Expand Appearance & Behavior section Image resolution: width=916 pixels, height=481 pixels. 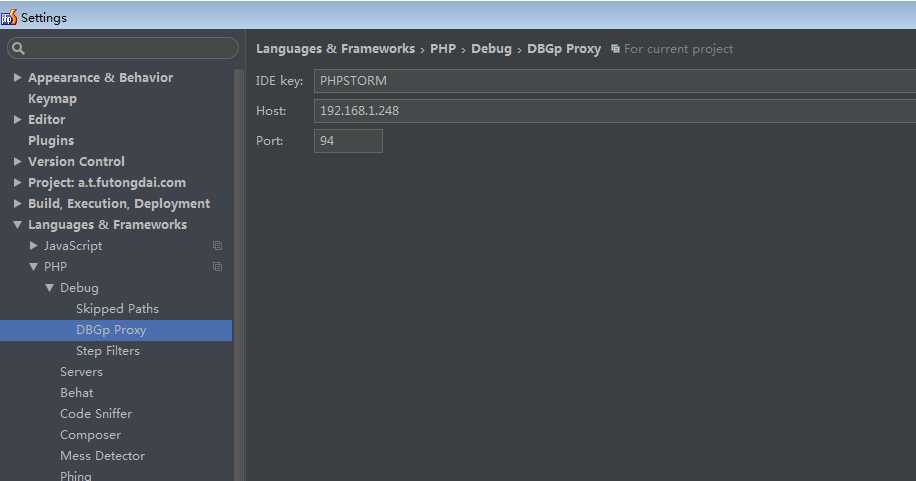pos(18,77)
